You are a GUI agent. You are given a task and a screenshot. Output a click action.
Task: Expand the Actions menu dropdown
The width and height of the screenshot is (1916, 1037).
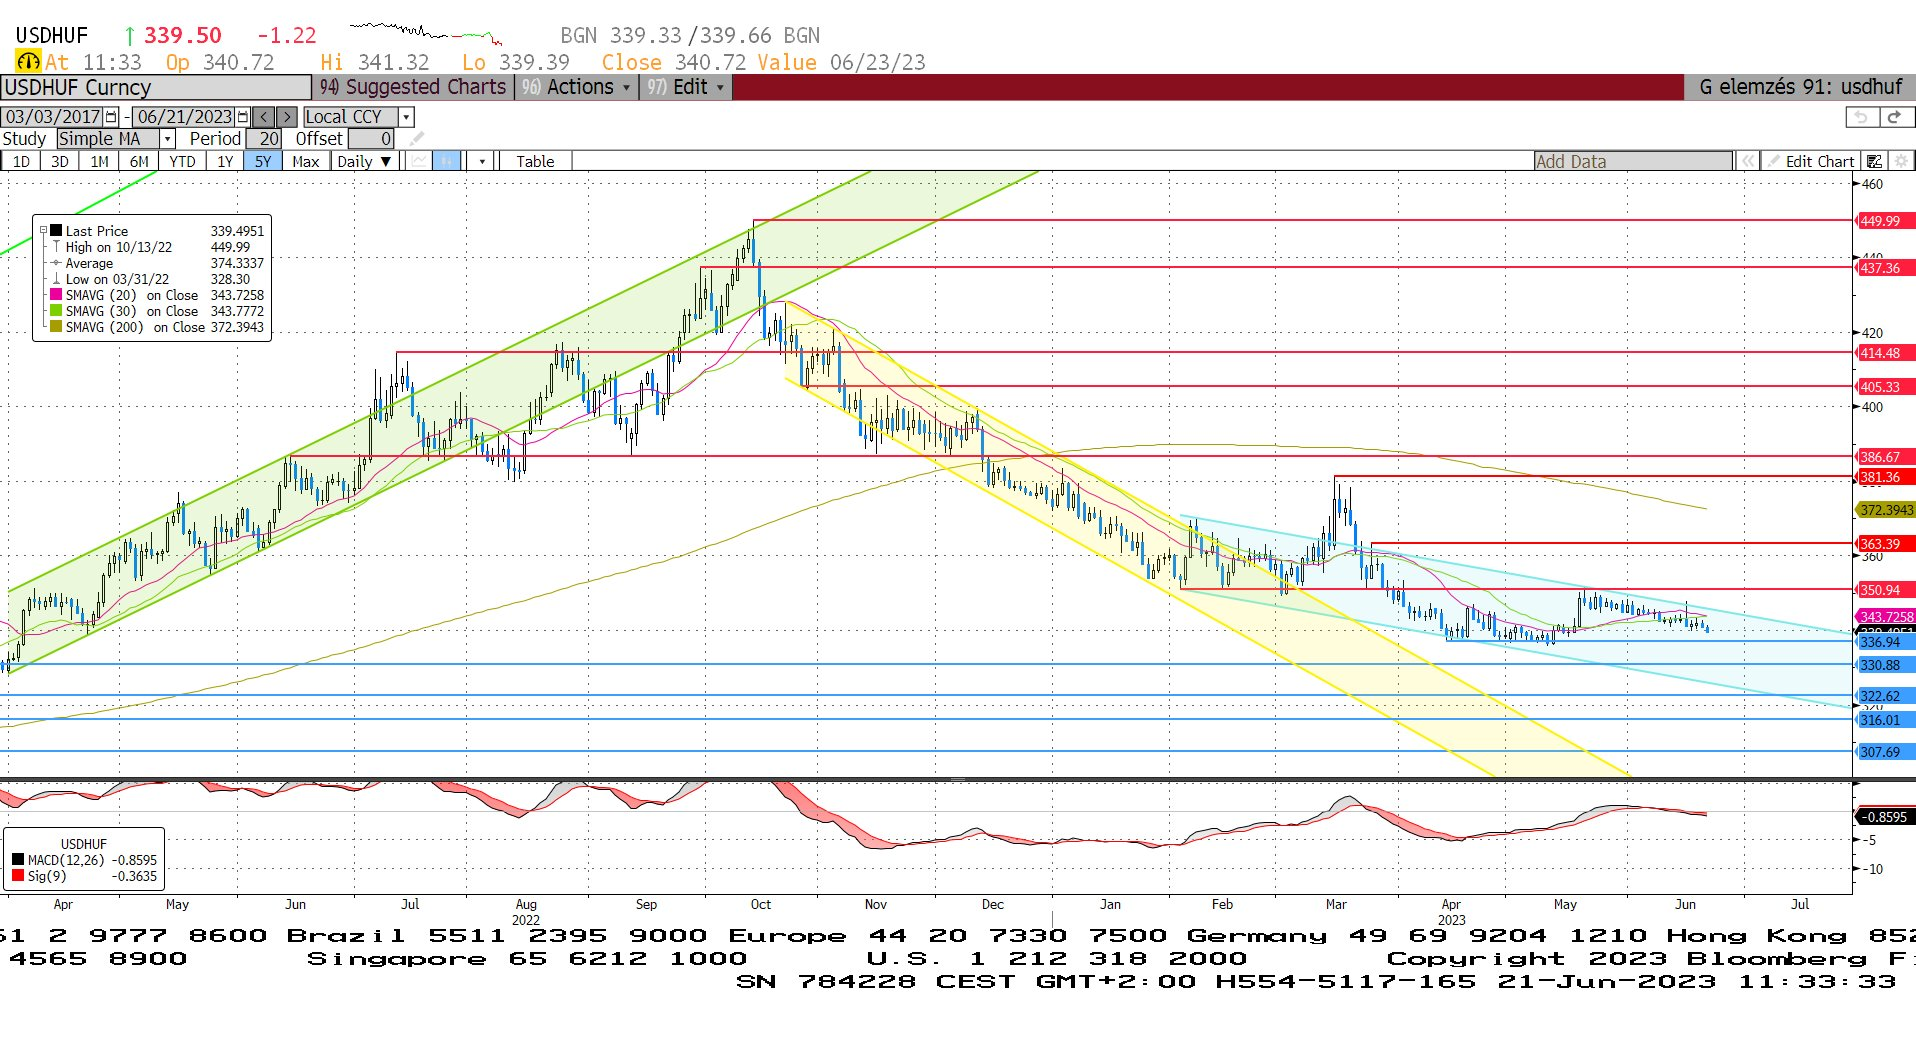click(x=577, y=87)
